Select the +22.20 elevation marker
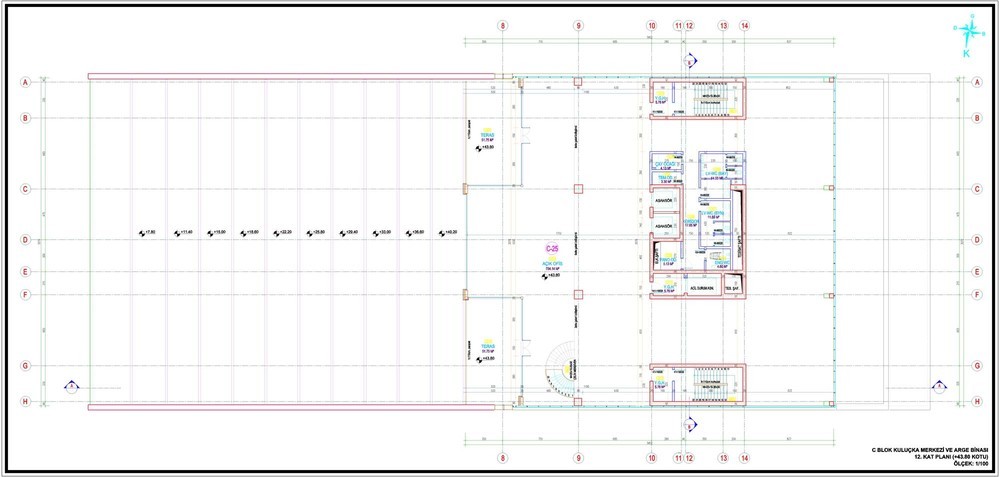 pos(281,233)
